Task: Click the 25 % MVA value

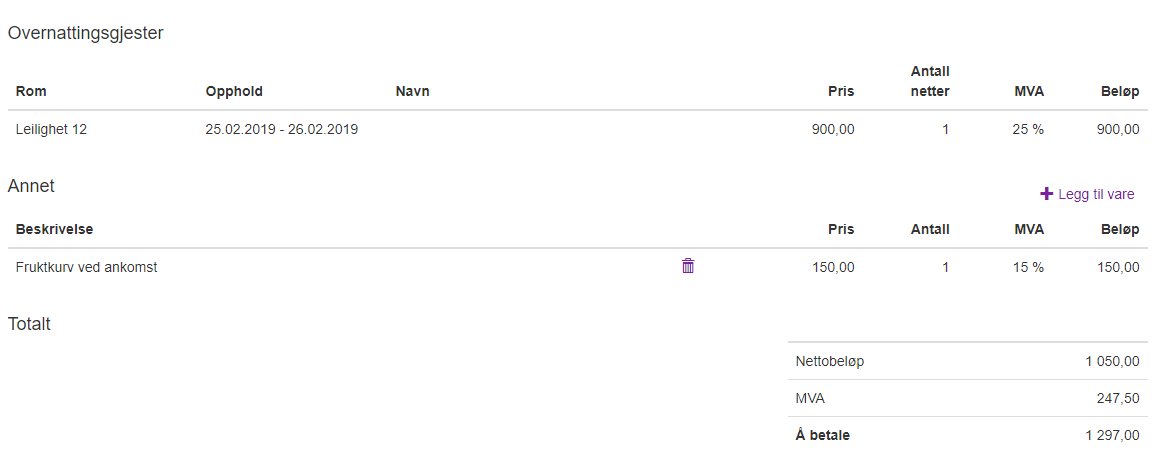Action: click(x=1027, y=129)
